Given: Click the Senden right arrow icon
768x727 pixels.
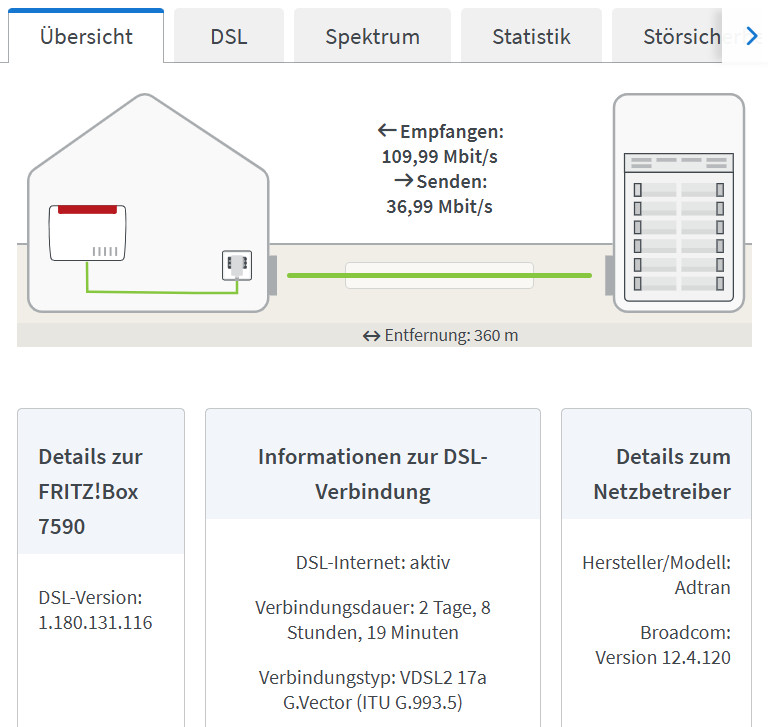Looking at the screenshot, I should 403,181.
